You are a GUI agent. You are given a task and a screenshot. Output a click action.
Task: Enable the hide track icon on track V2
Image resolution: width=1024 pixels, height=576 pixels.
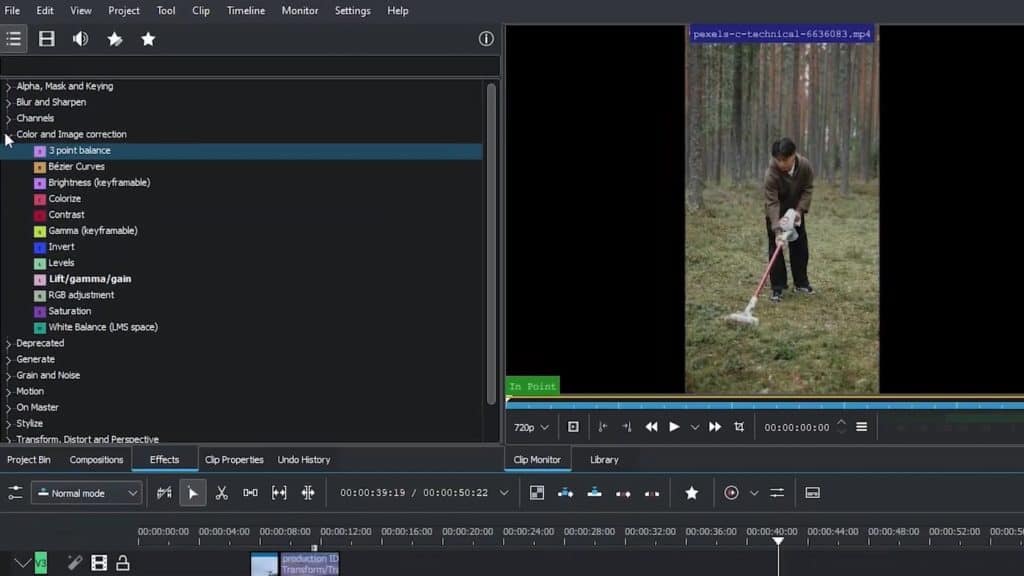pyautogui.click(x=99, y=562)
